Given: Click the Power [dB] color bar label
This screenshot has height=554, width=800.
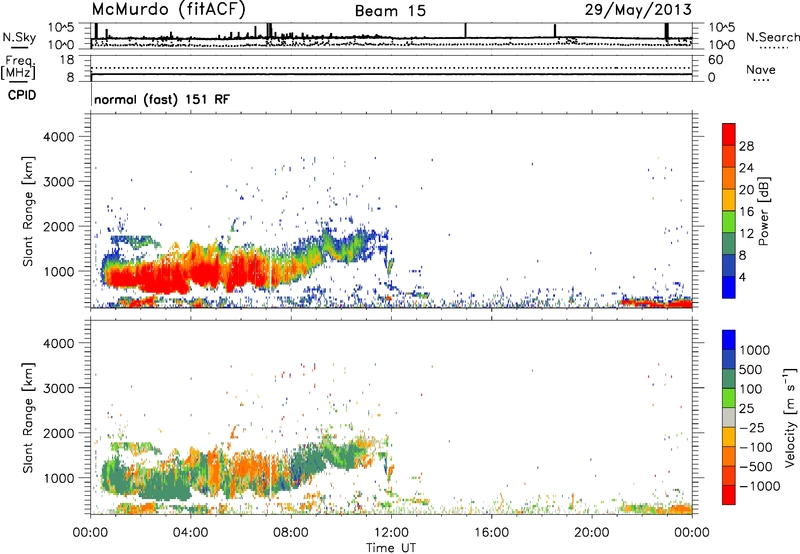Looking at the screenshot, I should [x=763, y=211].
